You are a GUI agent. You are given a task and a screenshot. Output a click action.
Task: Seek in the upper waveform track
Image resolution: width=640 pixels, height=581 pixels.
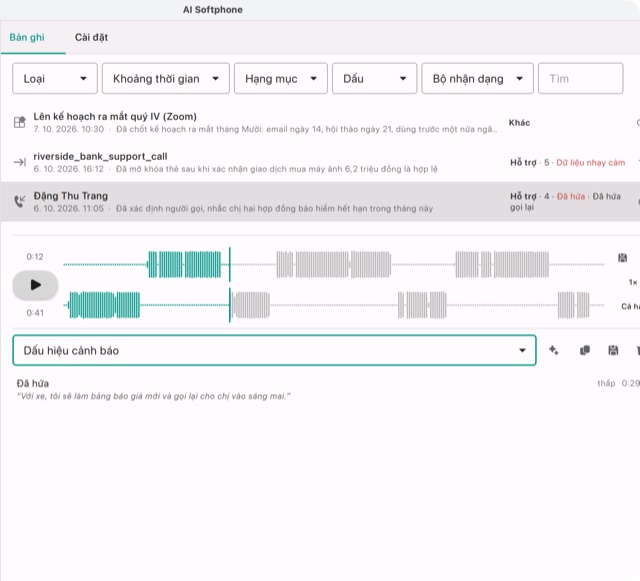[333, 265]
